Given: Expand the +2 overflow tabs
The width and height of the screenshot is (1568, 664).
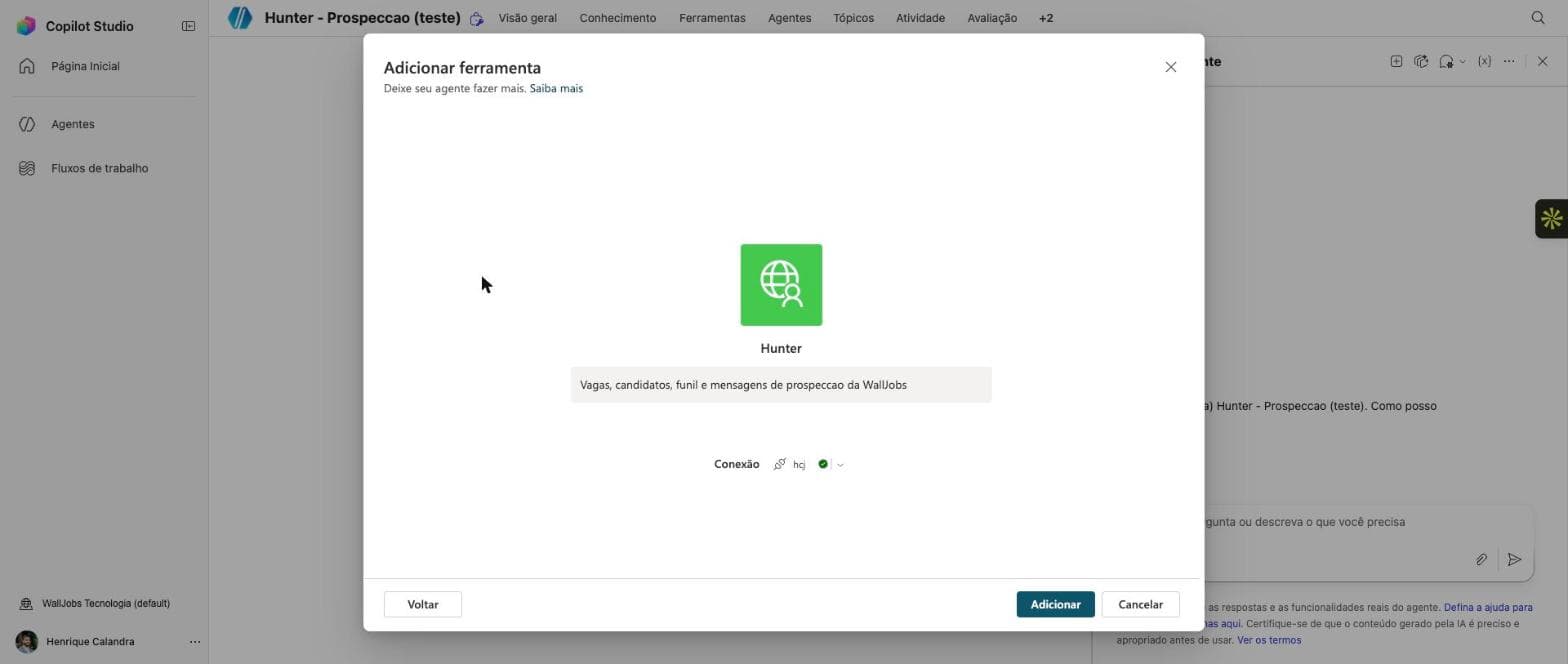Looking at the screenshot, I should point(1046,18).
